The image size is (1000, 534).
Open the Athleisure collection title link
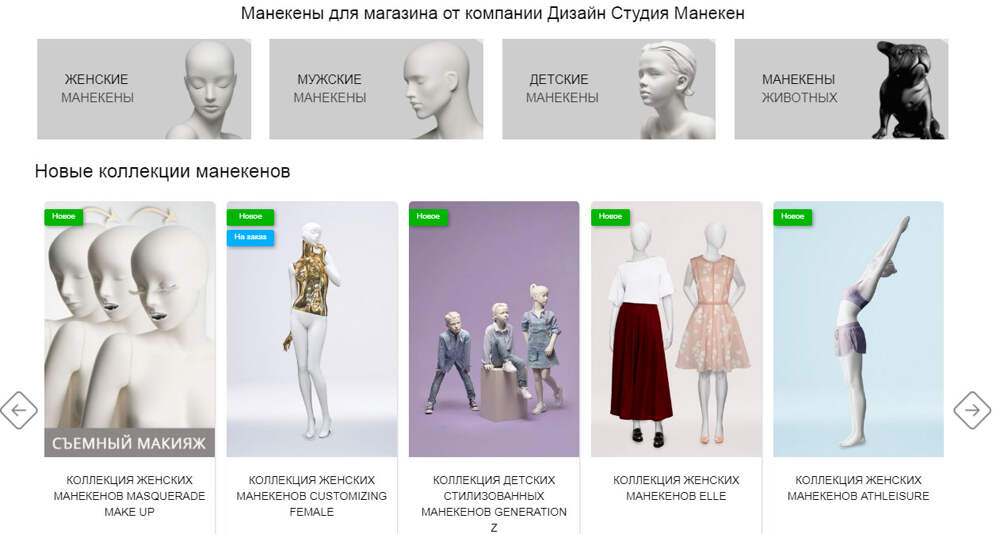click(x=858, y=488)
